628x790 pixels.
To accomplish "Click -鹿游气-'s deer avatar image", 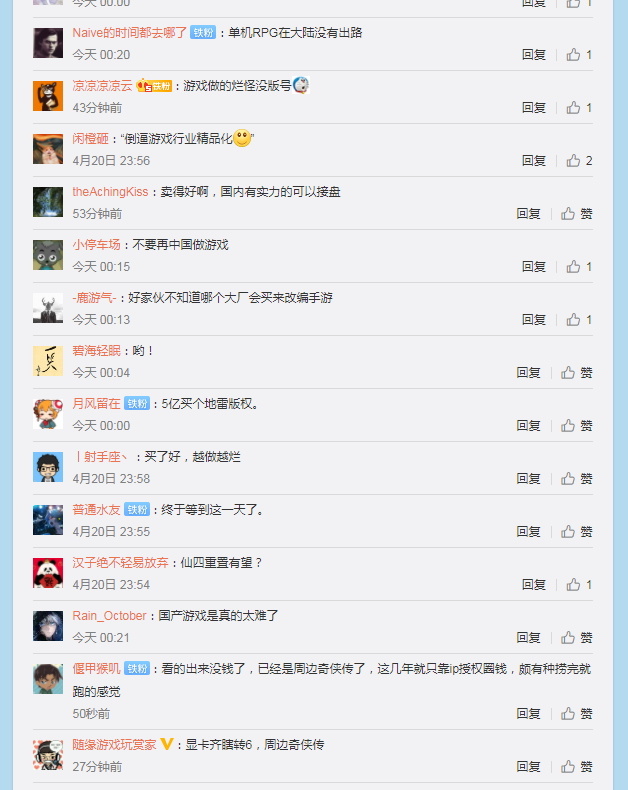I will click(x=48, y=308).
